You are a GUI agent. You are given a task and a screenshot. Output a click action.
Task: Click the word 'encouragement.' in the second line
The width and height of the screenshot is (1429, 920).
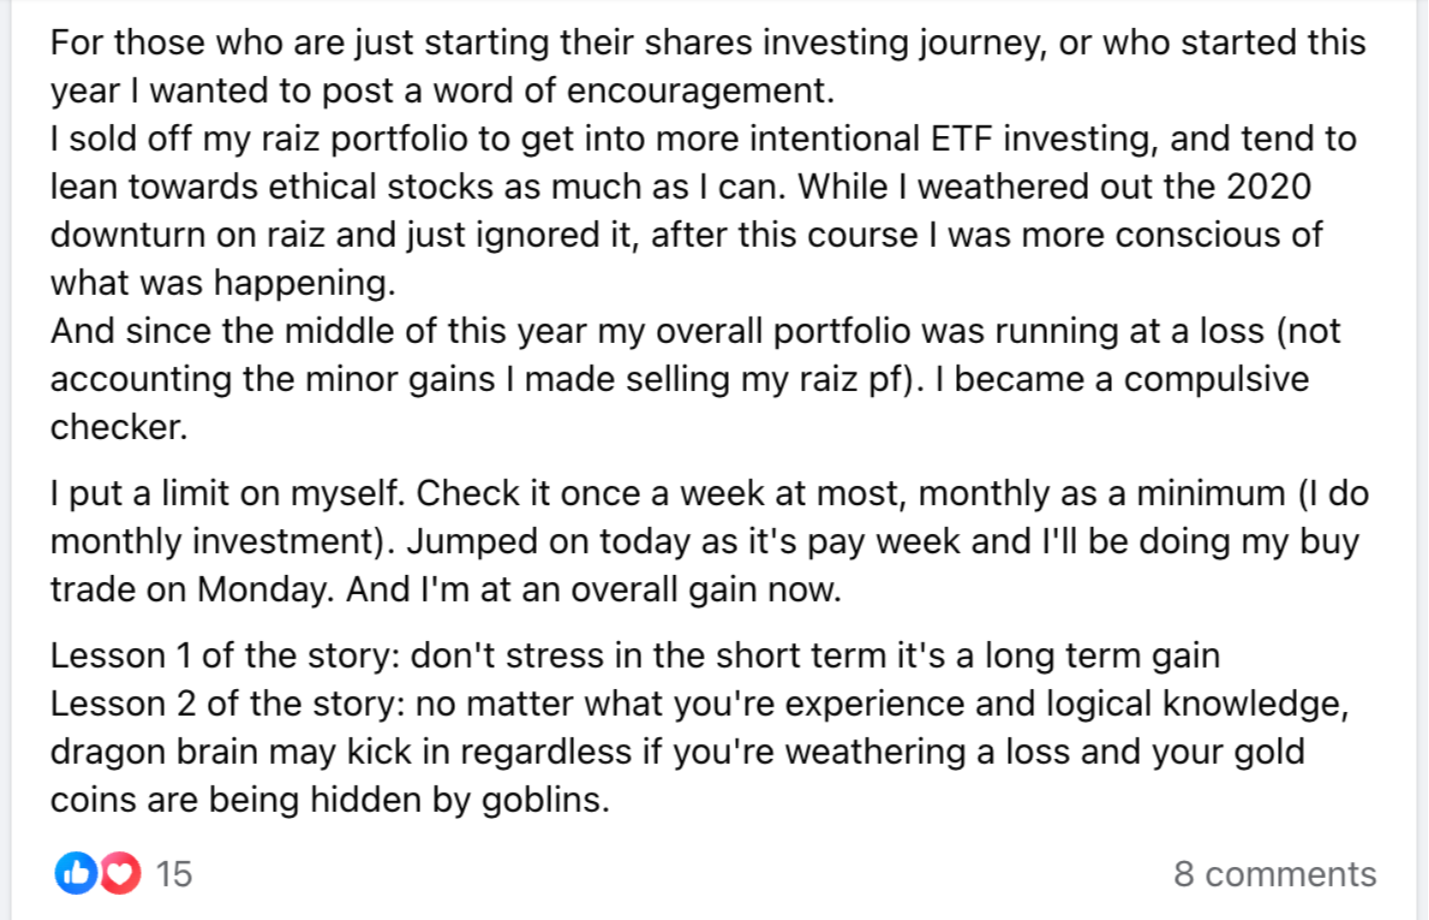click(x=701, y=90)
